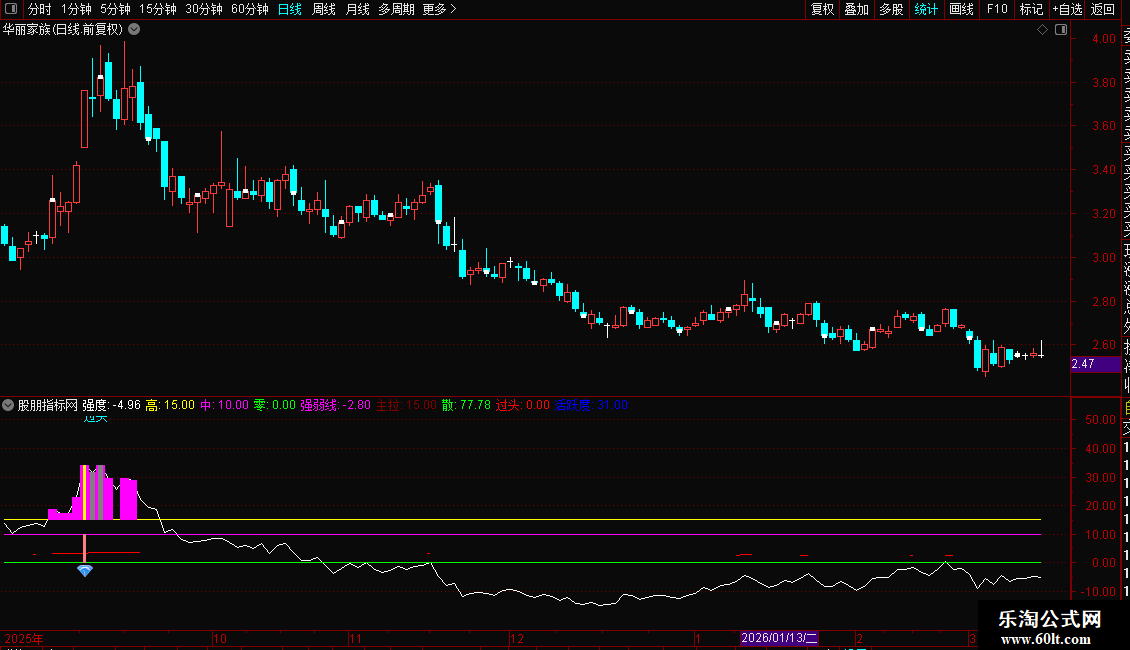Screen dimensions: 1130x650
Task: Open indicator menu beside 股朋指标网
Action: (8, 405)
